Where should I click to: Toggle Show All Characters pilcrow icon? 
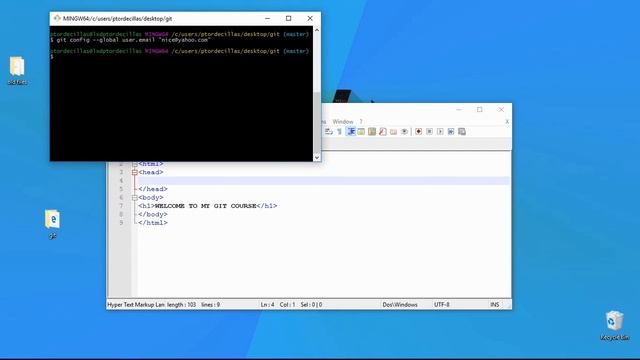point(340,131)
